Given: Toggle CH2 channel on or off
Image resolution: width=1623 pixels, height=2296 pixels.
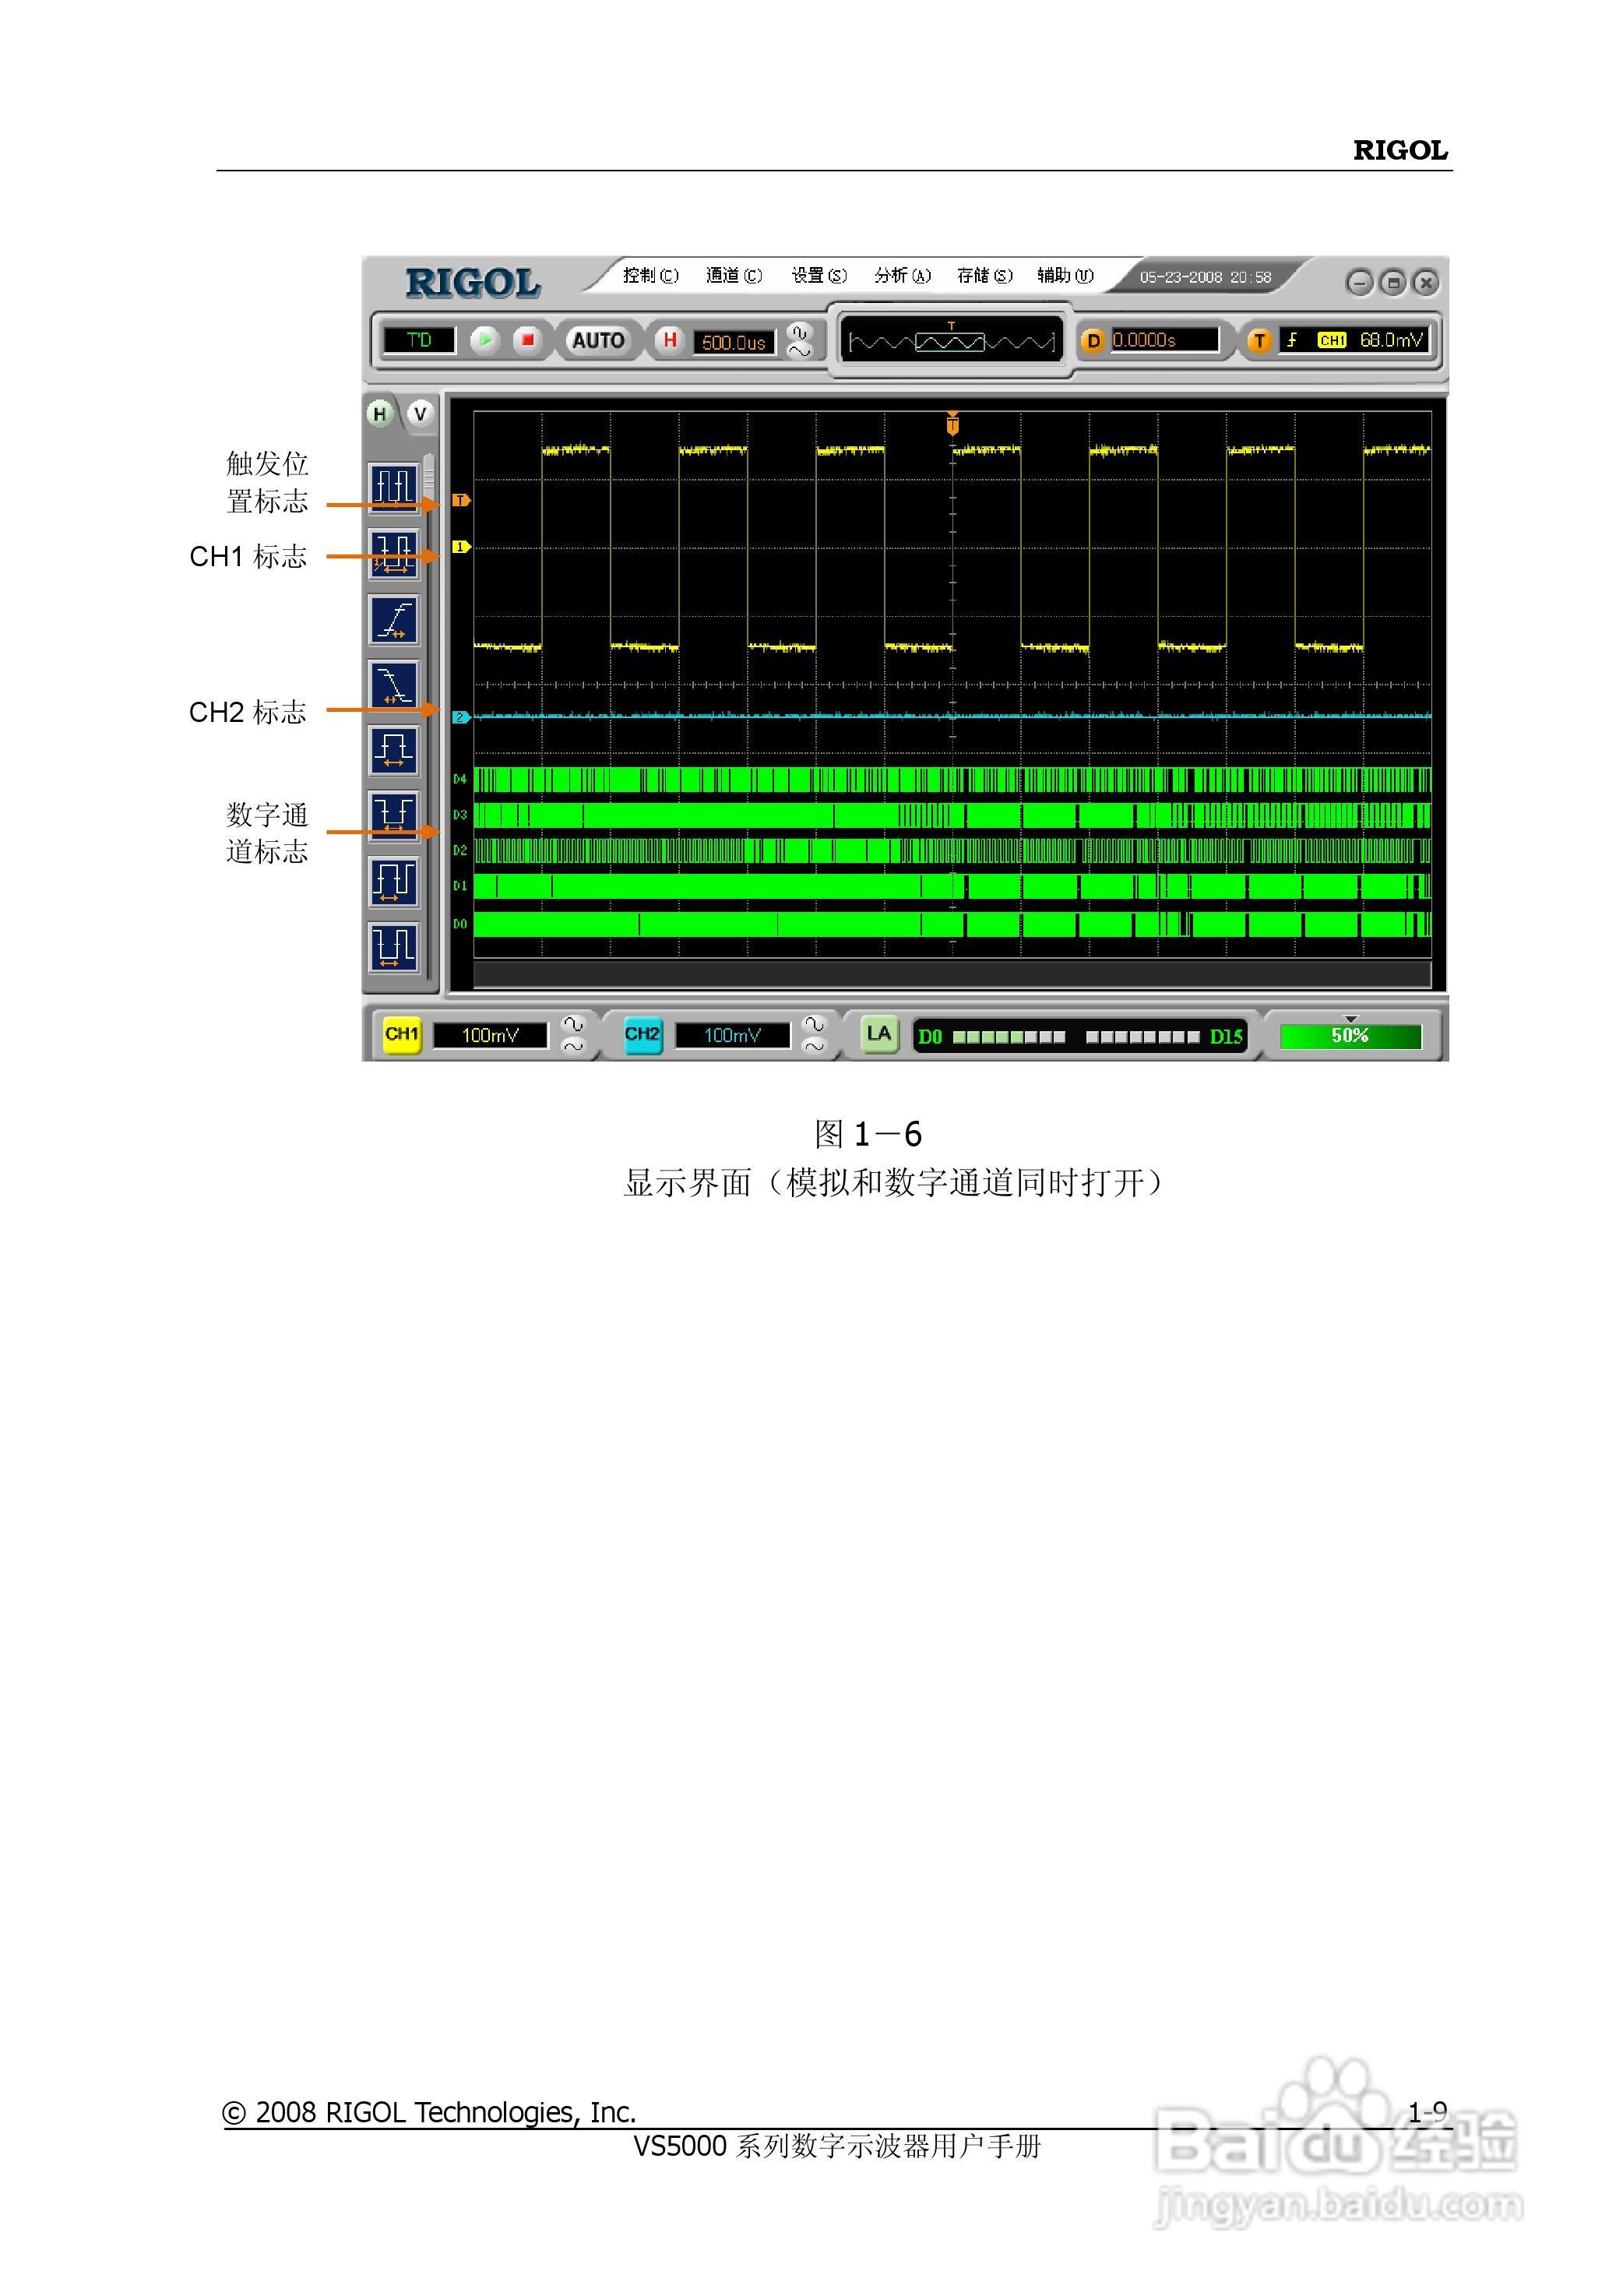Looking at the screenshot, I should pos(645,1035).
